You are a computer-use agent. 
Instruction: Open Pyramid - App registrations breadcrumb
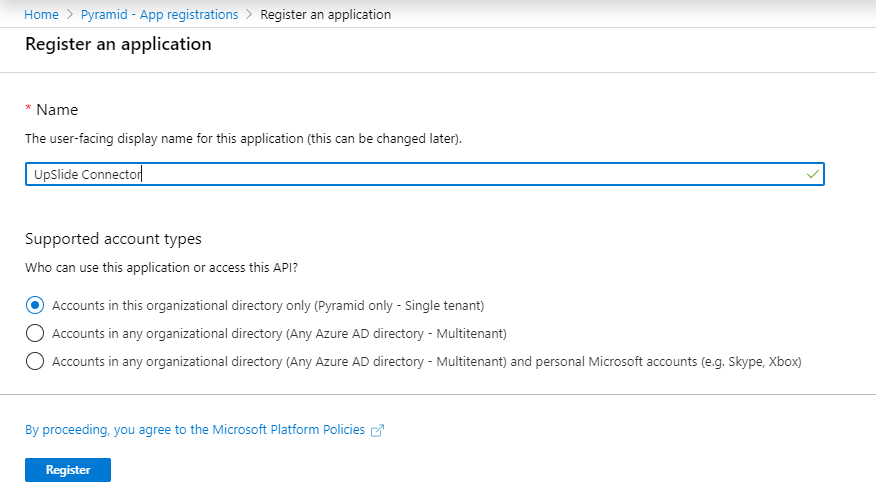[x=159, y=15]
